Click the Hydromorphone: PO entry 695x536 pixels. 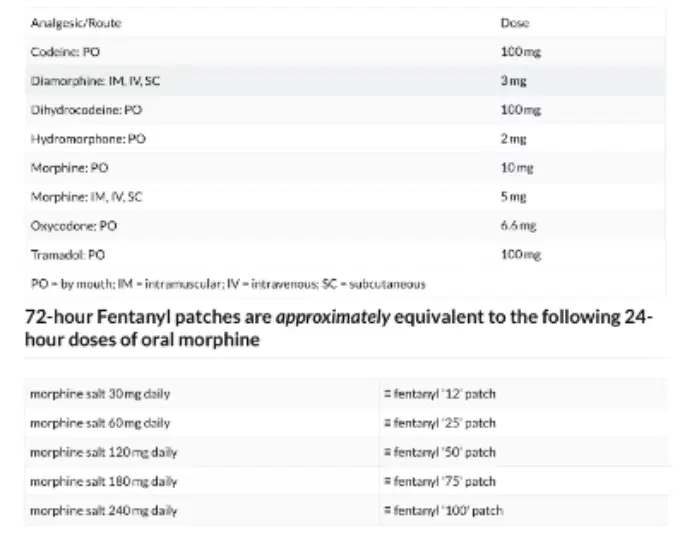tap(88, 139)
